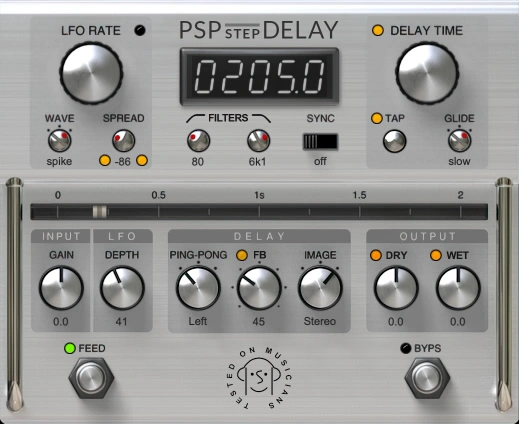Toggle the orange LED left of -86

(105, 161)
